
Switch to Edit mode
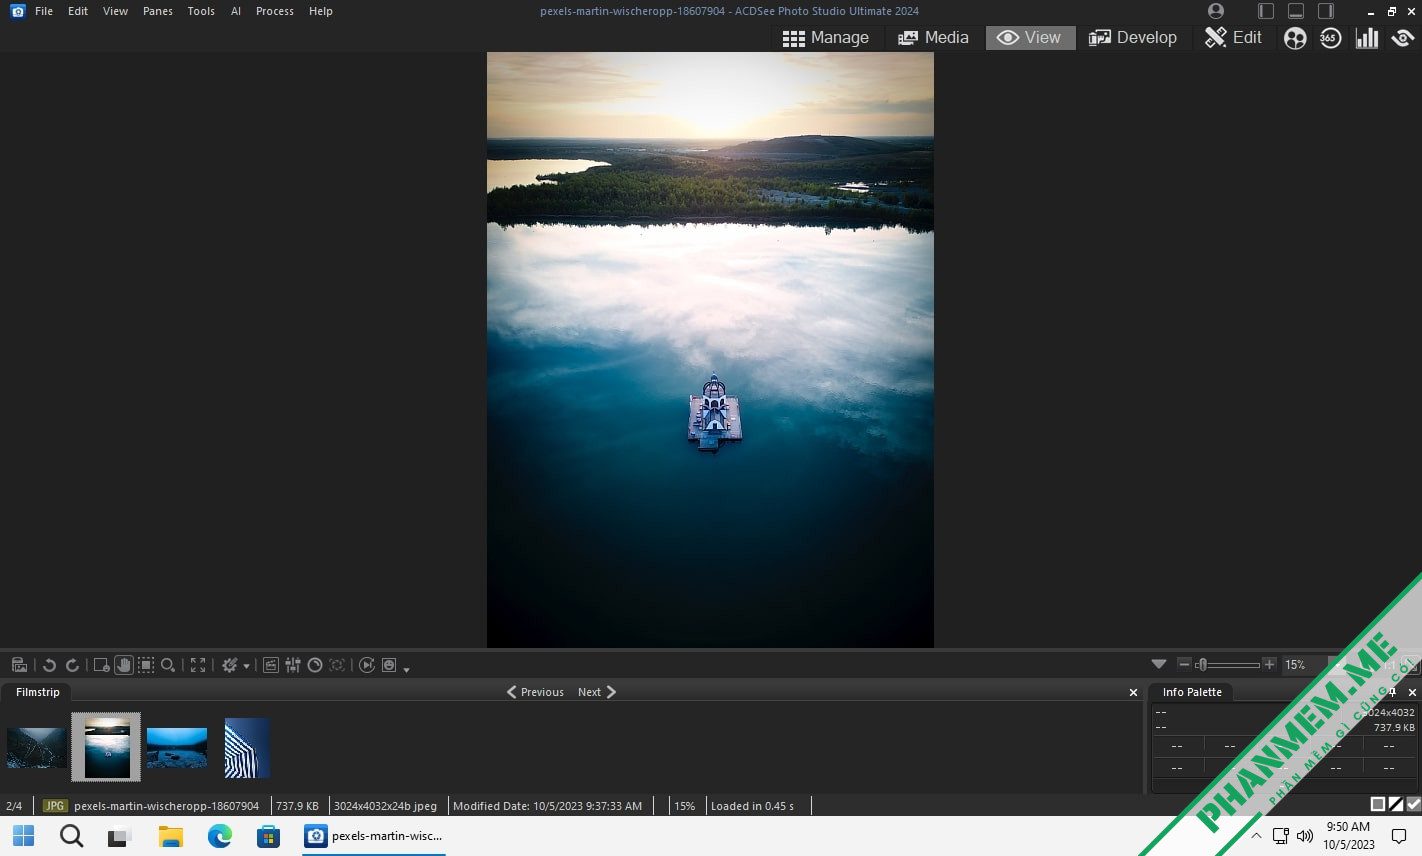pyautogui.click(x=1233, y=38)
